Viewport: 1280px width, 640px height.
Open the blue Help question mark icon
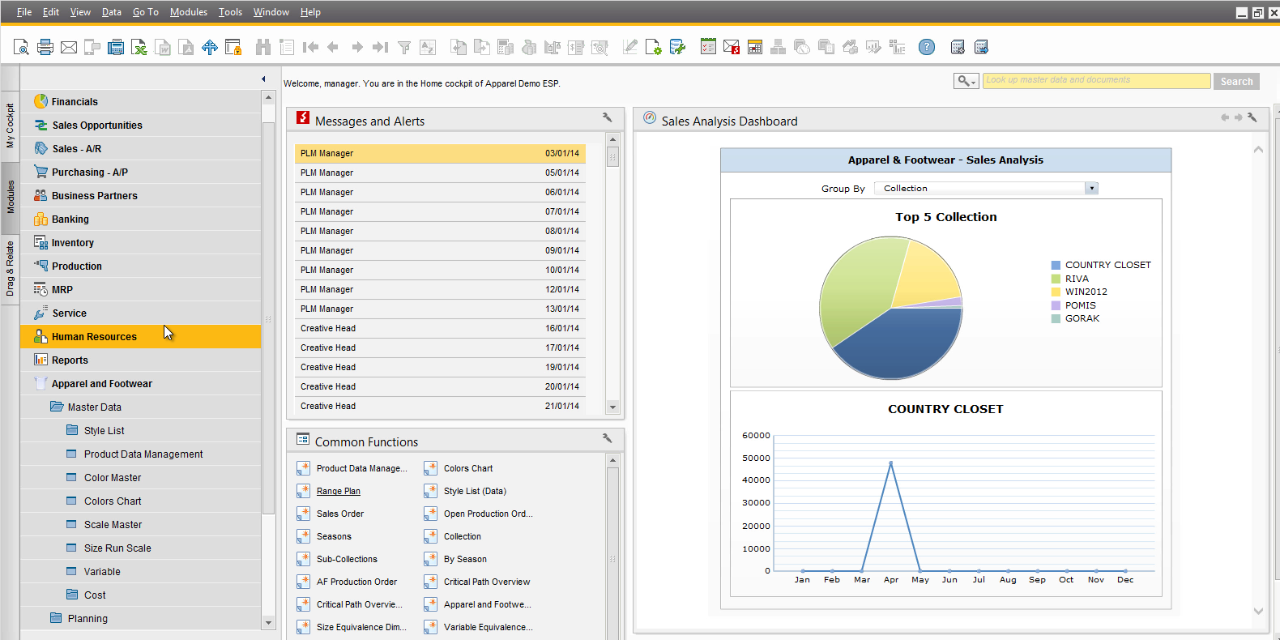927,47
